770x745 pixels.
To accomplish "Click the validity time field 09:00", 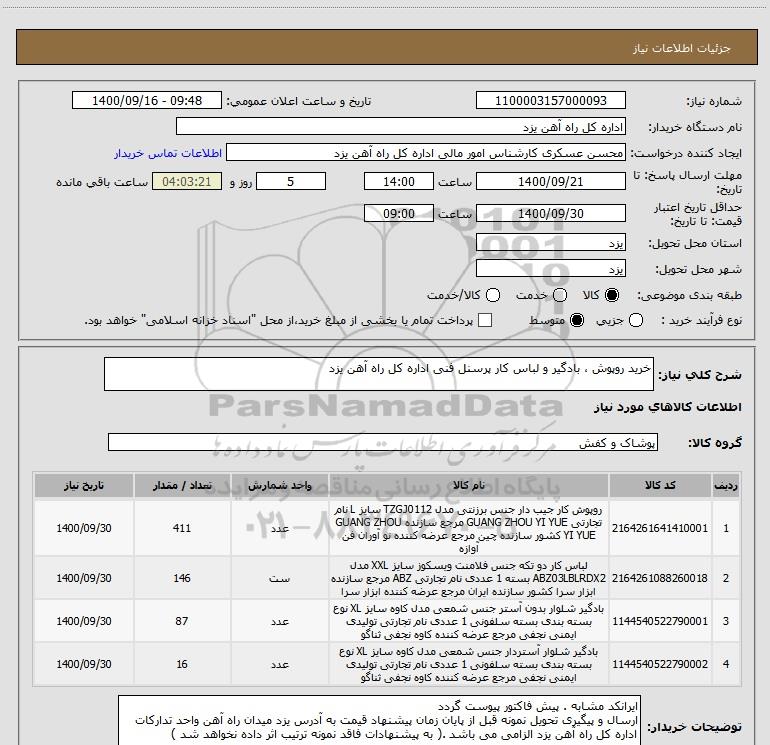I will point(399,213).
